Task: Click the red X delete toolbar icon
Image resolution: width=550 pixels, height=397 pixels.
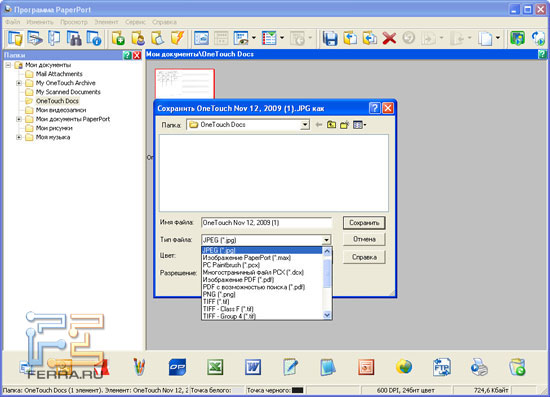Action: [x=389, y=38]
